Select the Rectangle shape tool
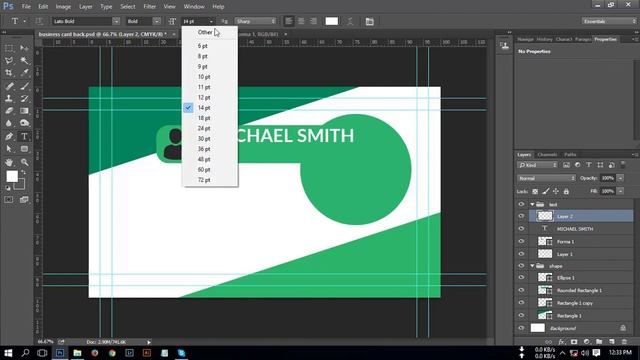Viewport: 640px width, 360px height. click(x=24, y=149)
